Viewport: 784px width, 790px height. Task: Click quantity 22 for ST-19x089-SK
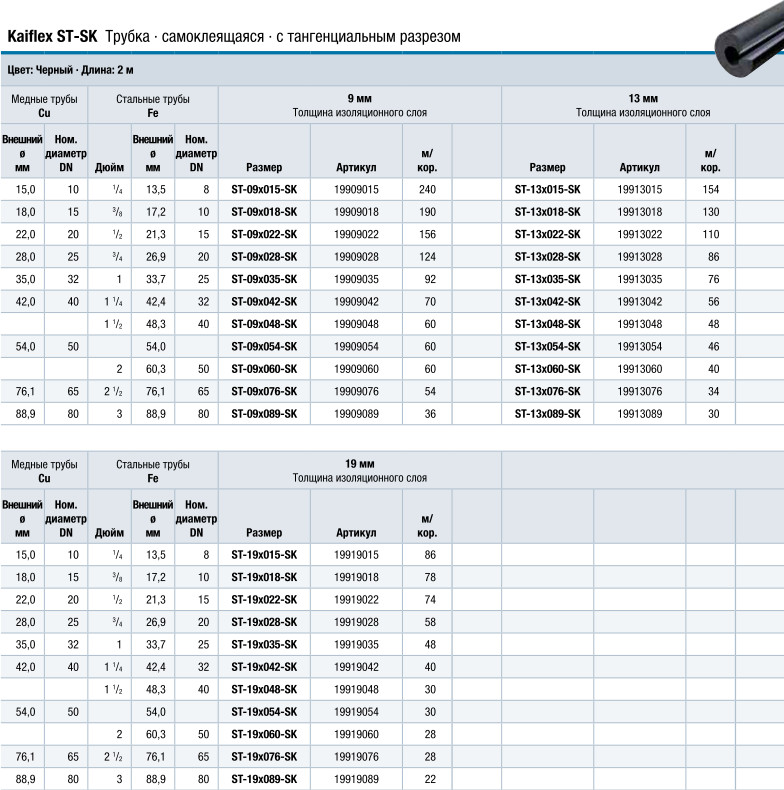[430, 779]
